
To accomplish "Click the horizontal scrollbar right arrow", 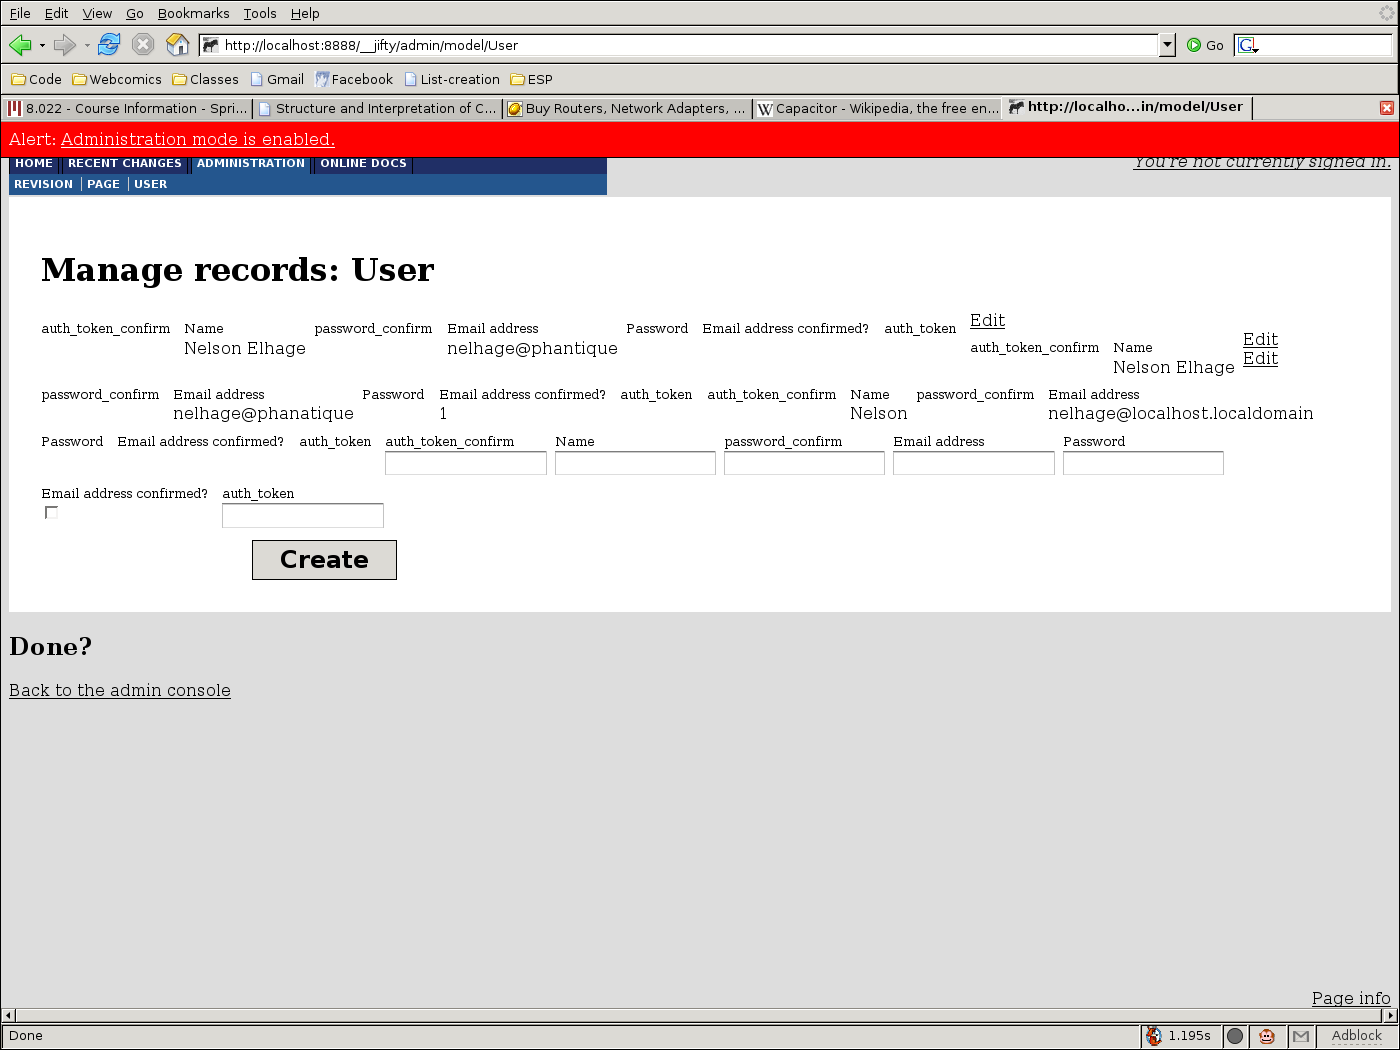I will coord(1390,1015).
